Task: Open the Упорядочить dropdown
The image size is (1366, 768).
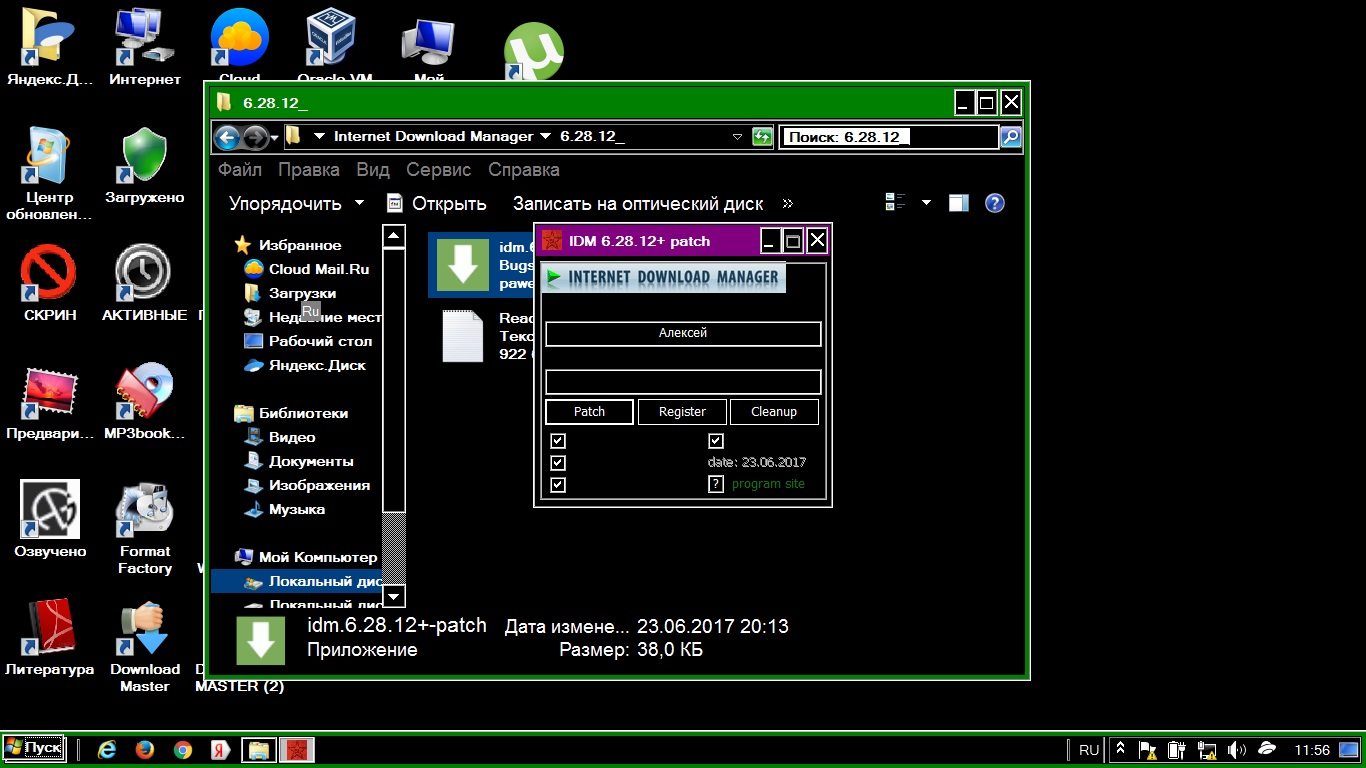Action: [x=297, y=204]
